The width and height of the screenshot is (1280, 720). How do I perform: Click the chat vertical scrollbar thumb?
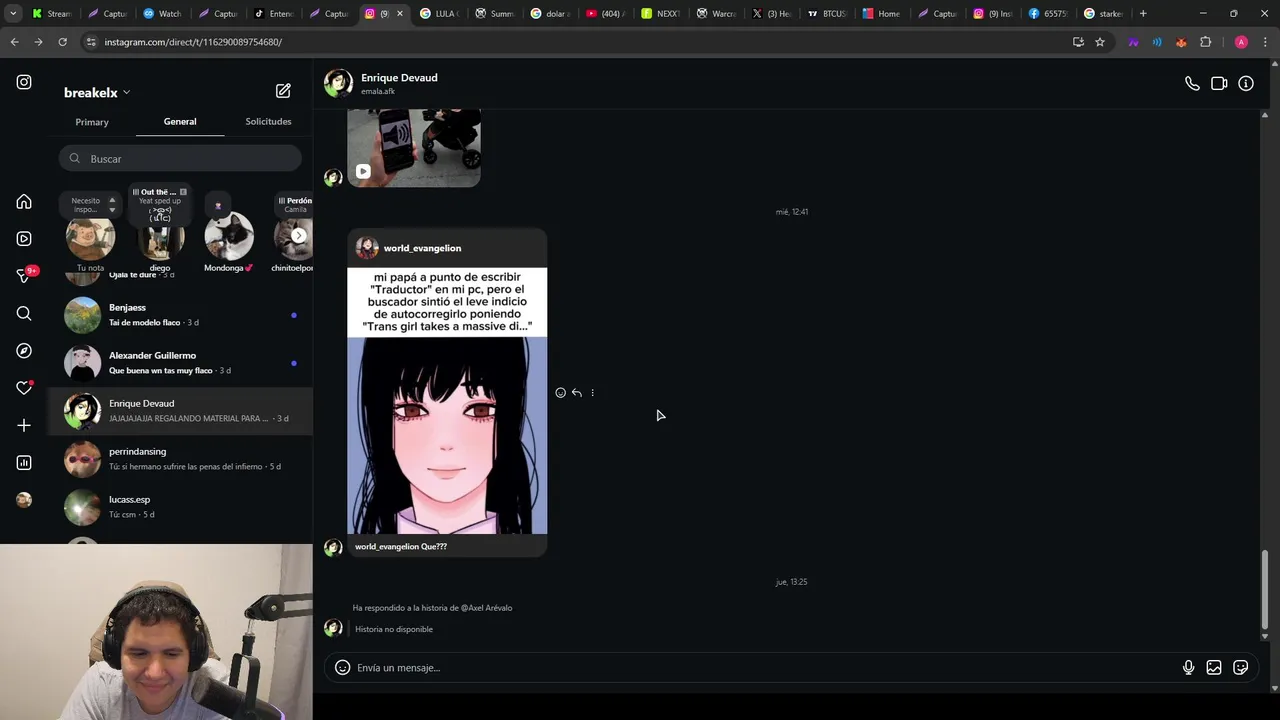coord(1265,590)
